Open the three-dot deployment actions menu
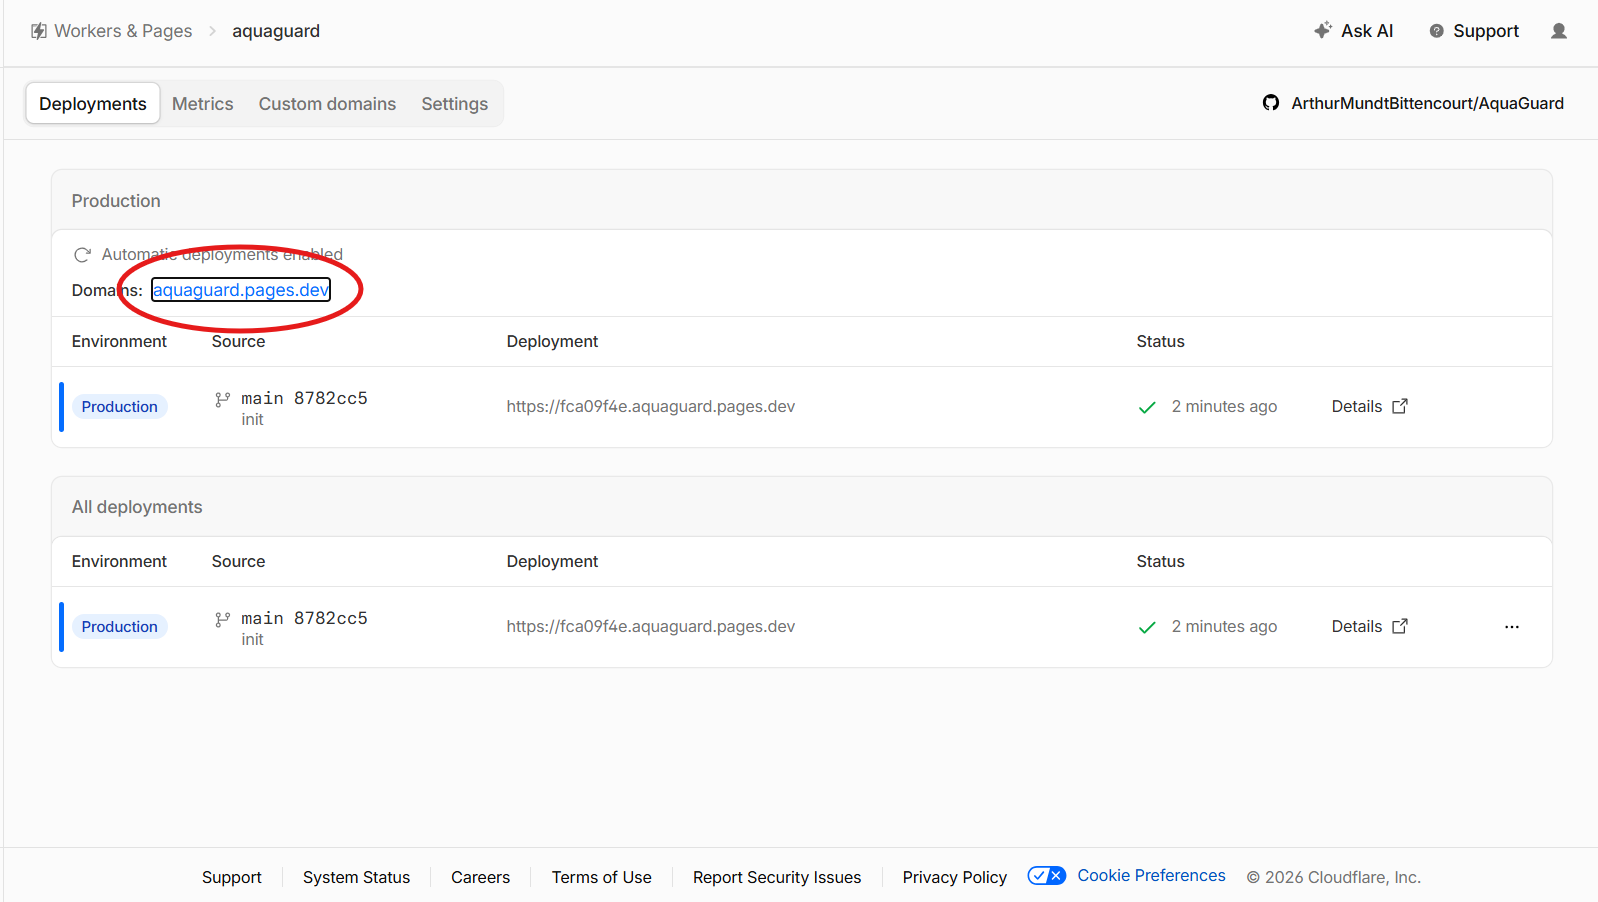 point(1511,627)
